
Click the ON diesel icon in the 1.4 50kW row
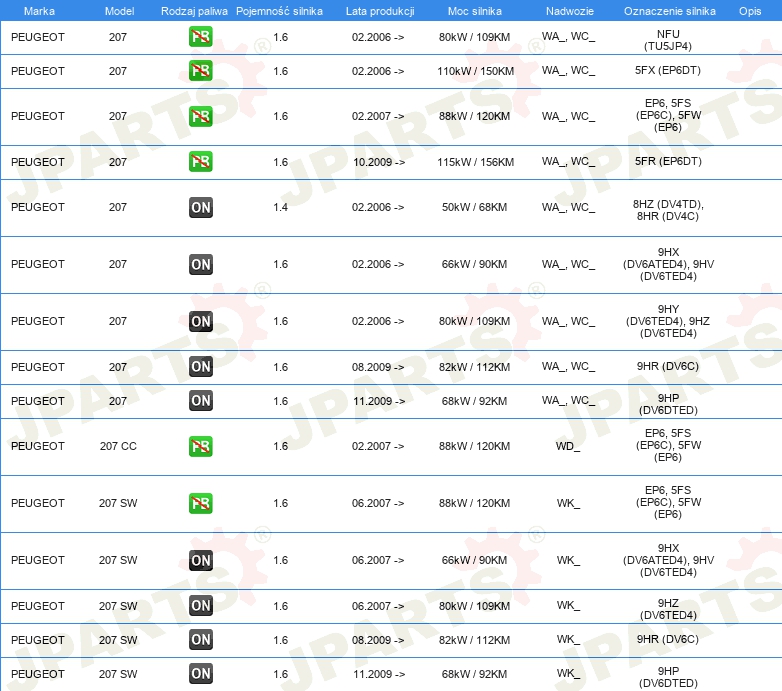[x=200, y=207]
